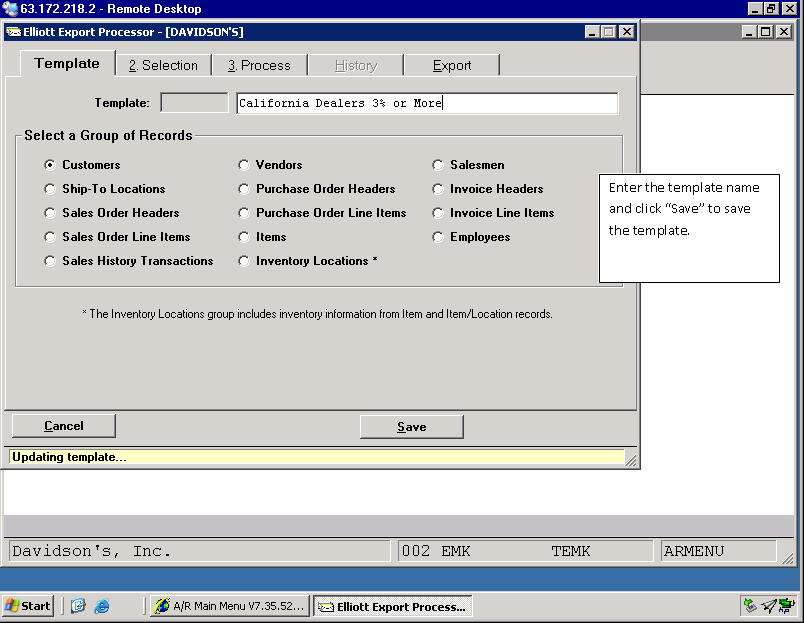Viewport: 804px width, 623px height.
Task: Restore down the Remote Desktop window
Action: [x=772, y=9]
